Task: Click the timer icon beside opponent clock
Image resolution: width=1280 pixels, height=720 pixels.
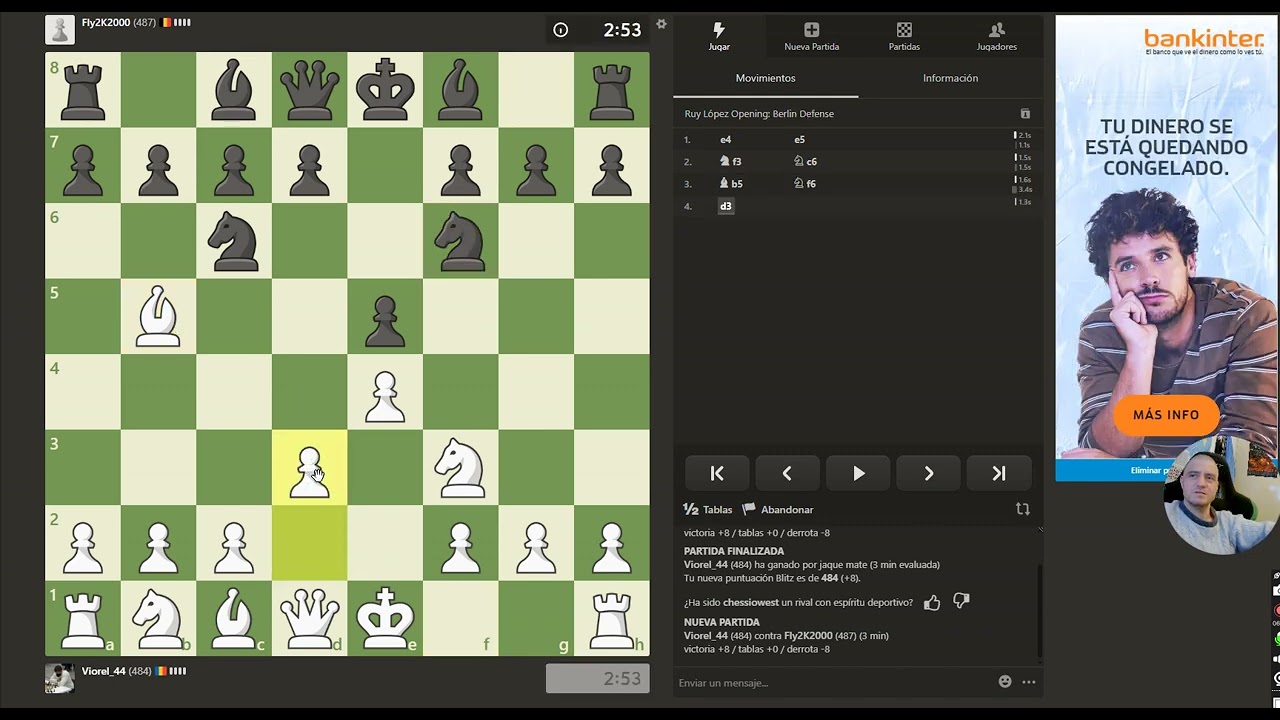Action: pos(561,30)
